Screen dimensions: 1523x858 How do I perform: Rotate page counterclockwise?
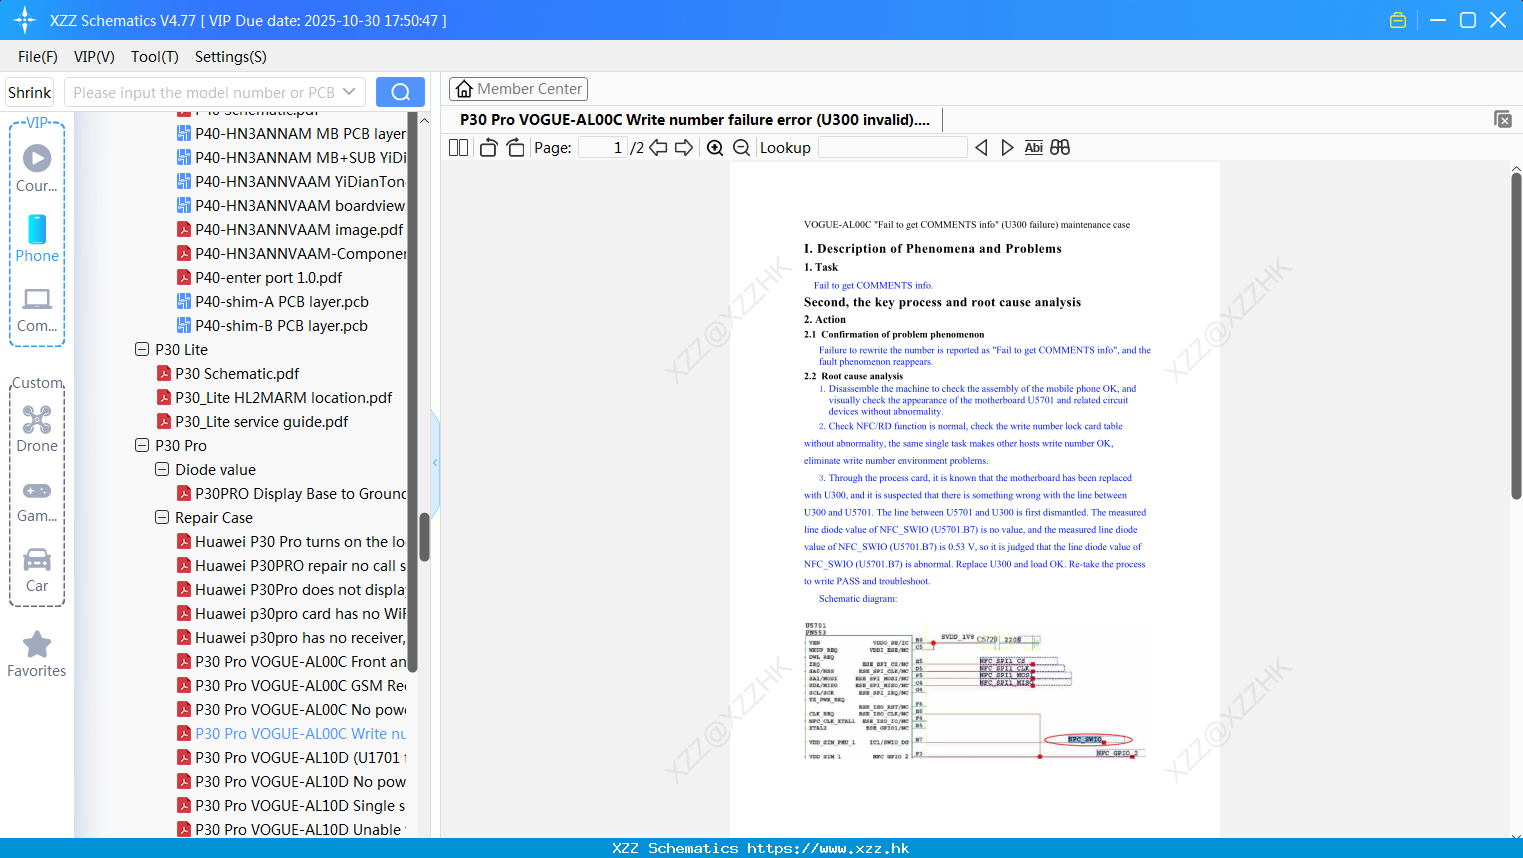(x=488, y=148)
